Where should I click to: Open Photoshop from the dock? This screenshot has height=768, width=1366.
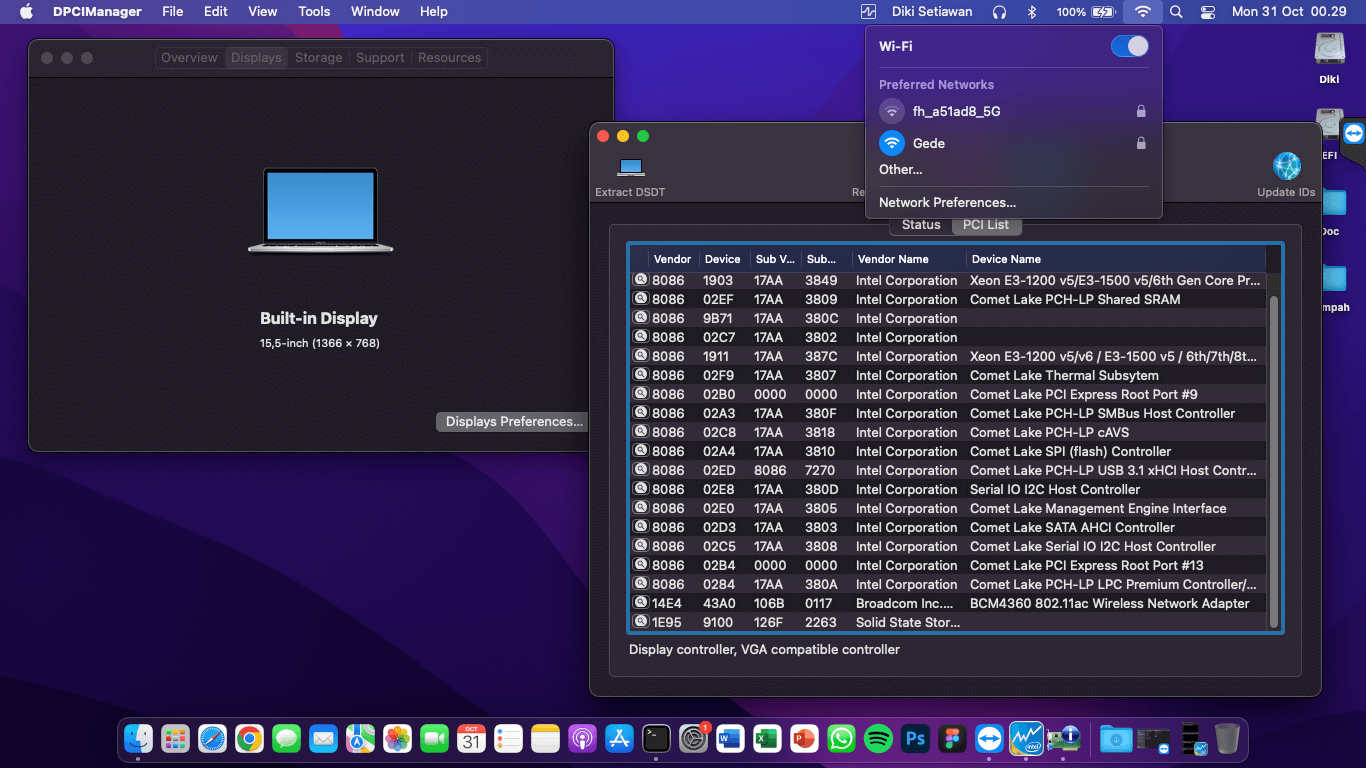915,739
